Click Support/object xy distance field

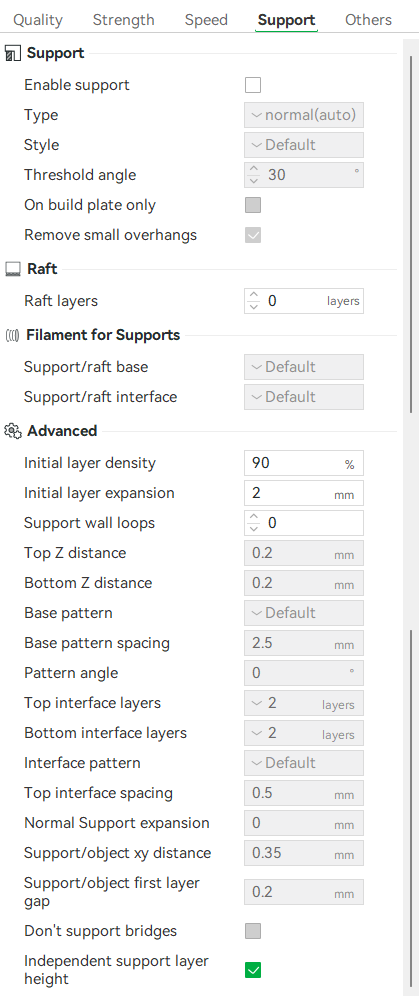(x=304, y=853)
